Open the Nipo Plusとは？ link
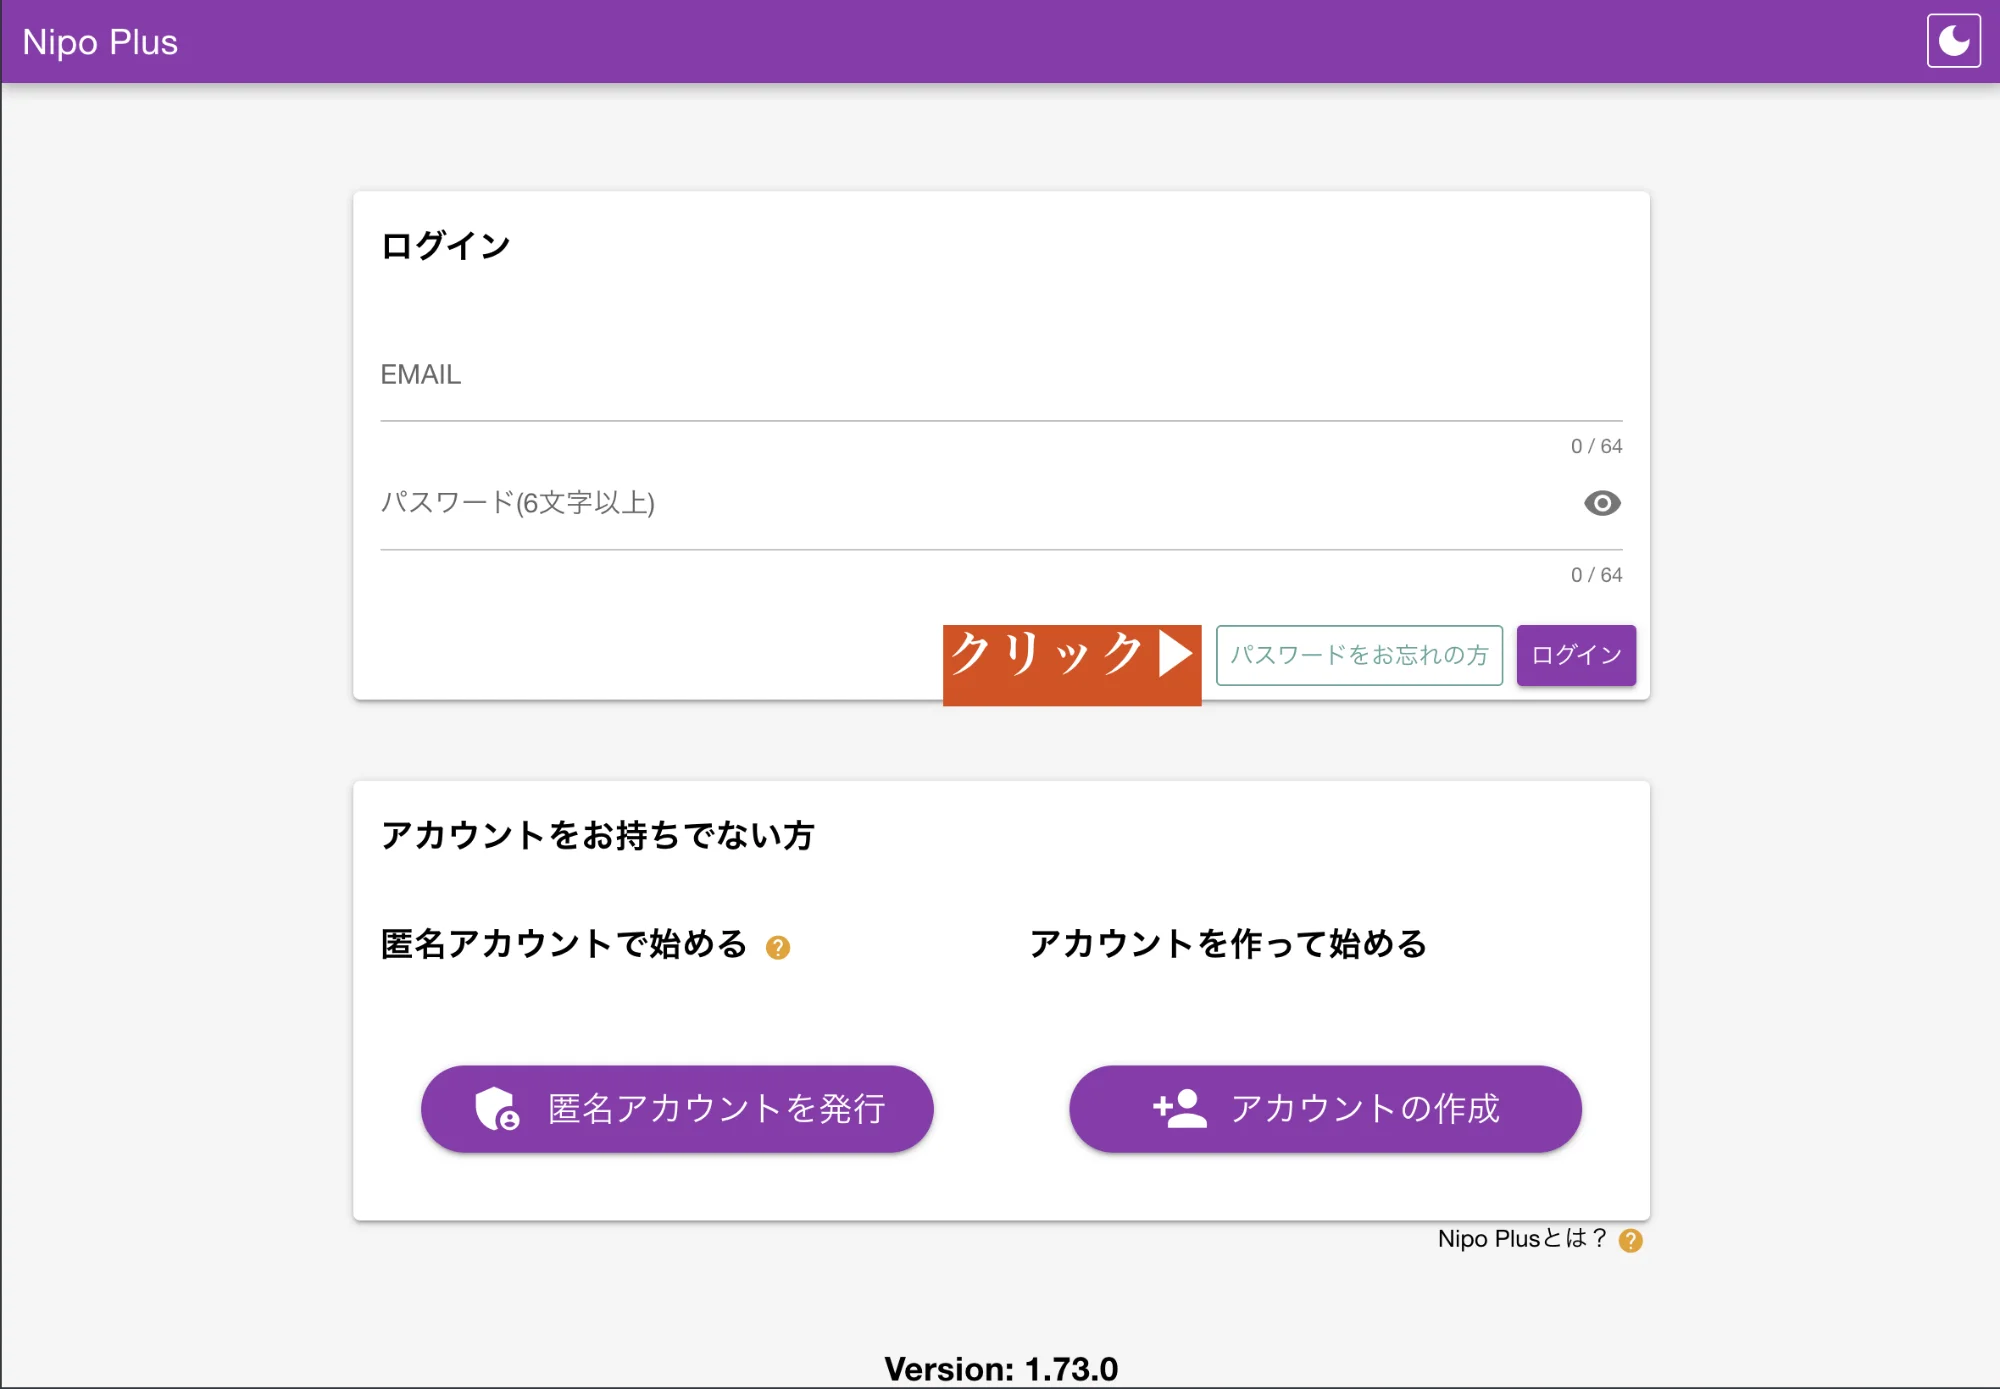The height and width of the screenshot is (1389, 2000). pyautogui.click(x=1521, y=1239)
